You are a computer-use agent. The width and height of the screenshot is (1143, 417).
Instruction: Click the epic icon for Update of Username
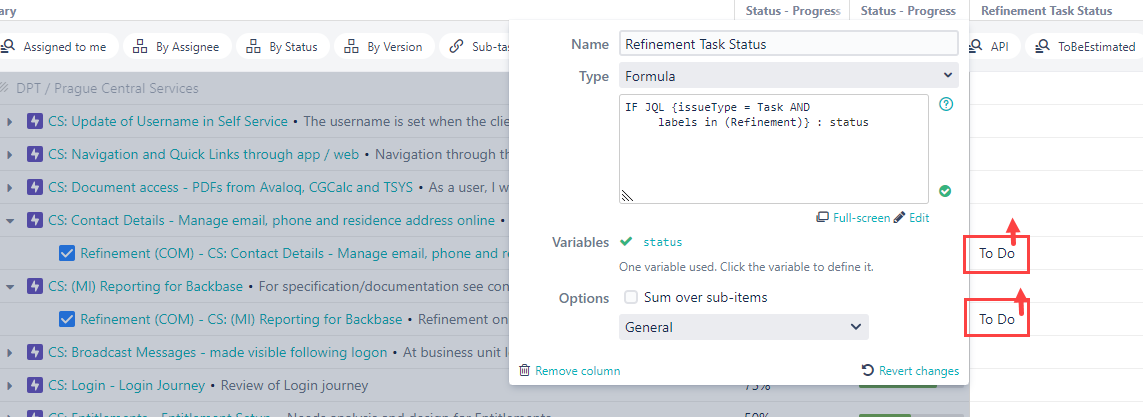click(35, 121)
